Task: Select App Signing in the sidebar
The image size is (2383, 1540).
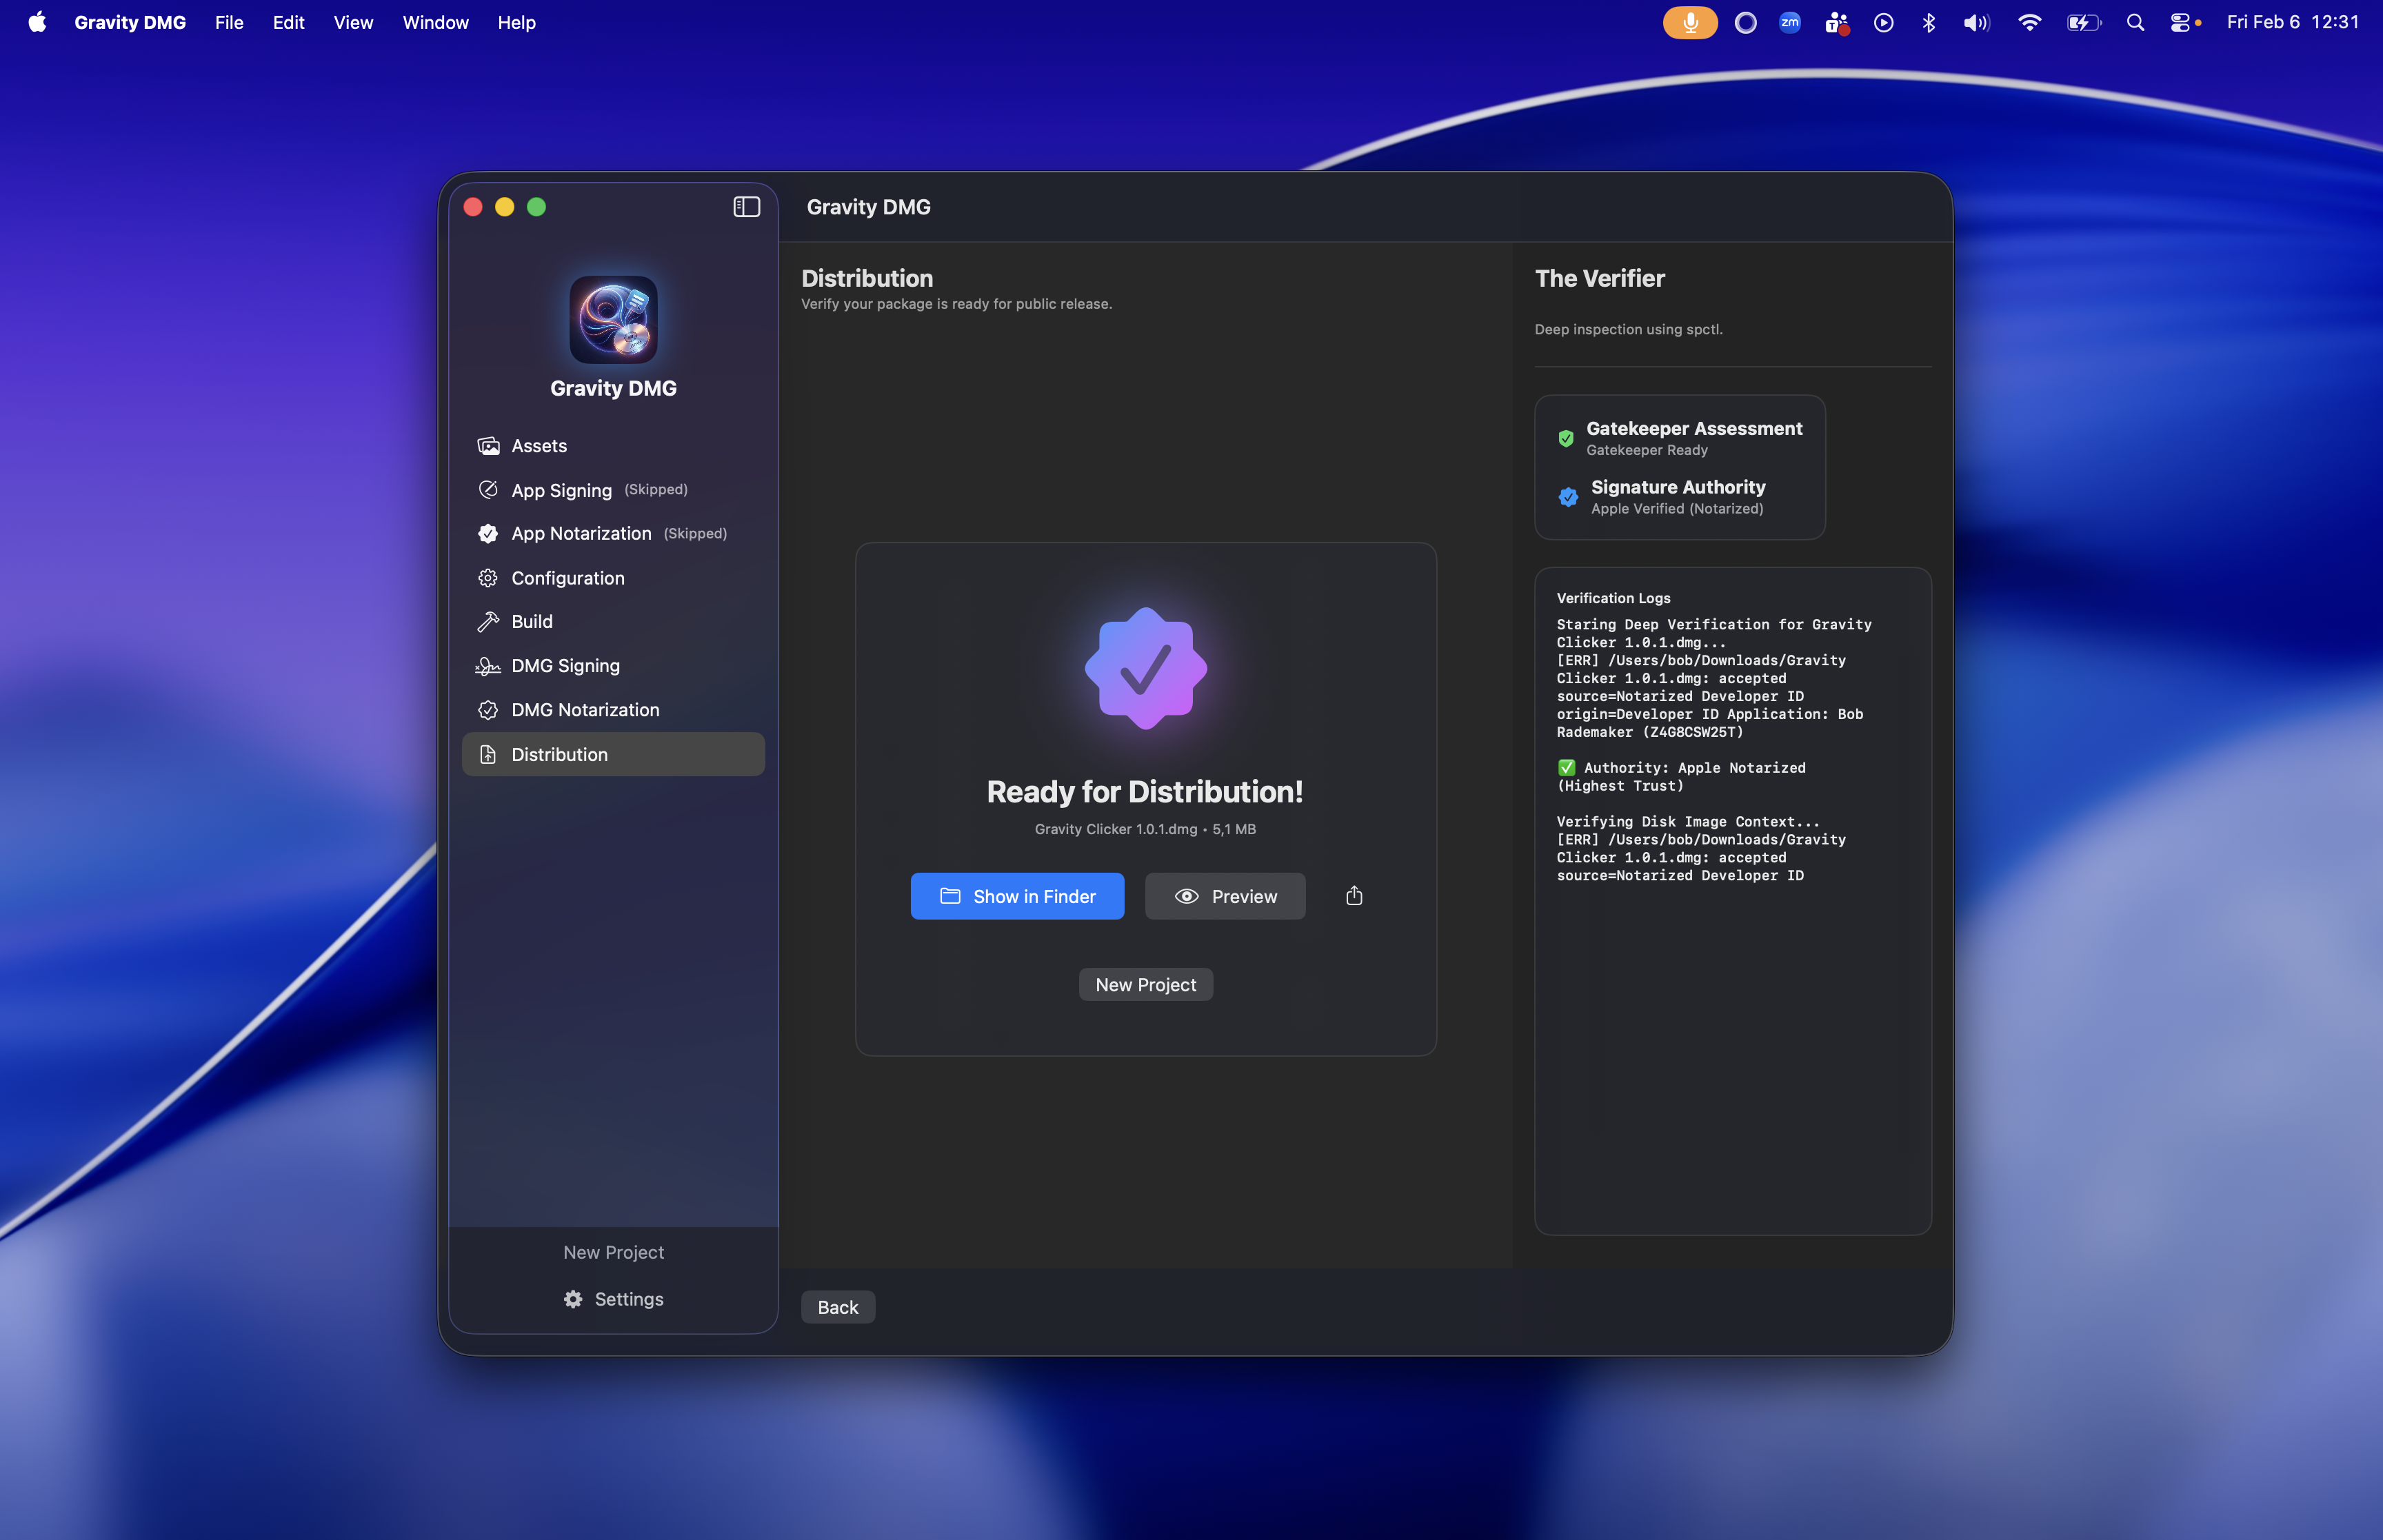Action: [561, 490]
